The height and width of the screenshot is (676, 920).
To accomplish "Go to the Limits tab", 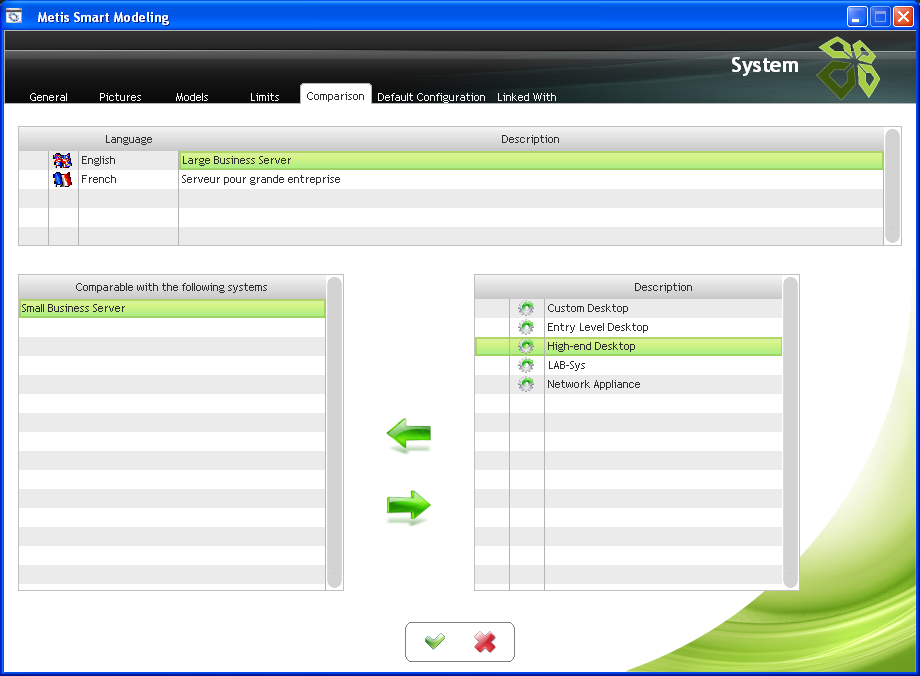I will (x=265, y=97).
